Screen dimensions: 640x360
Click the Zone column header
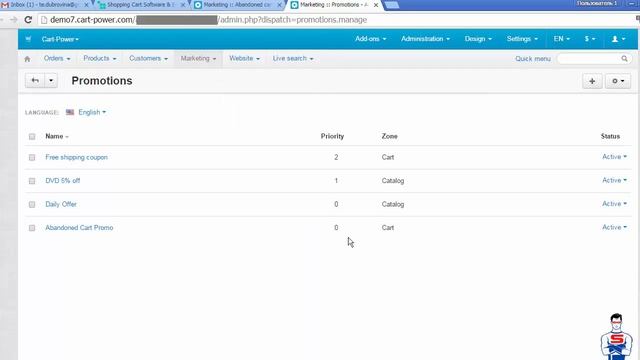[389, 136]
